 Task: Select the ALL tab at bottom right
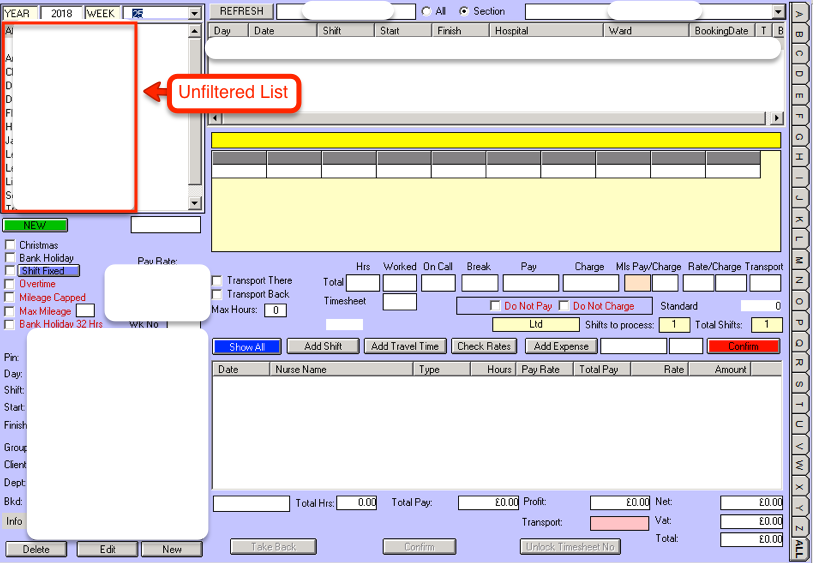(800, 549)
